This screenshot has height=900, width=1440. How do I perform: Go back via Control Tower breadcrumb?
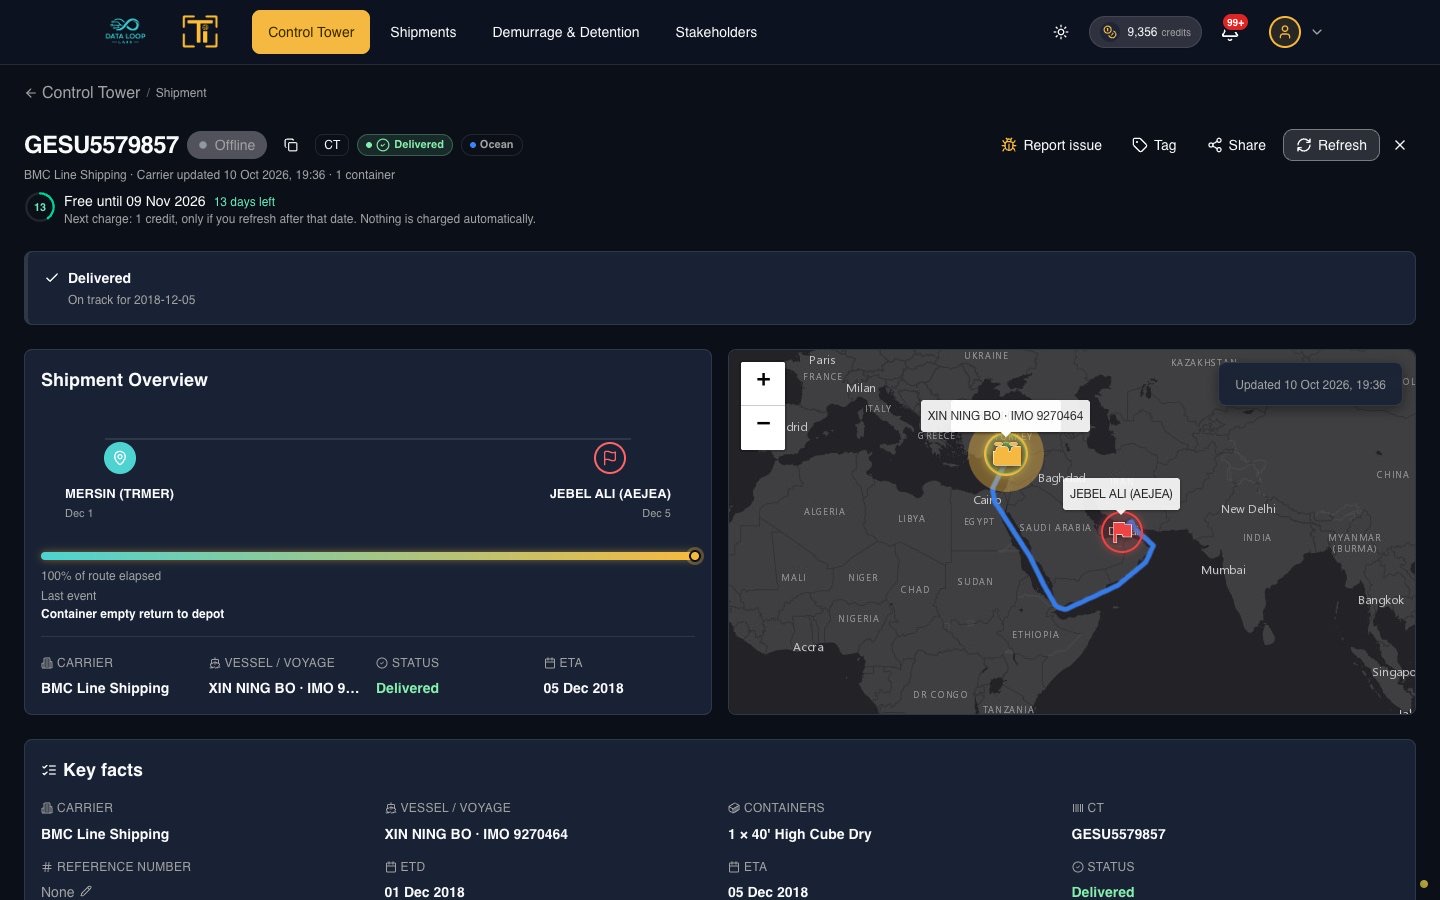point(82,92)
